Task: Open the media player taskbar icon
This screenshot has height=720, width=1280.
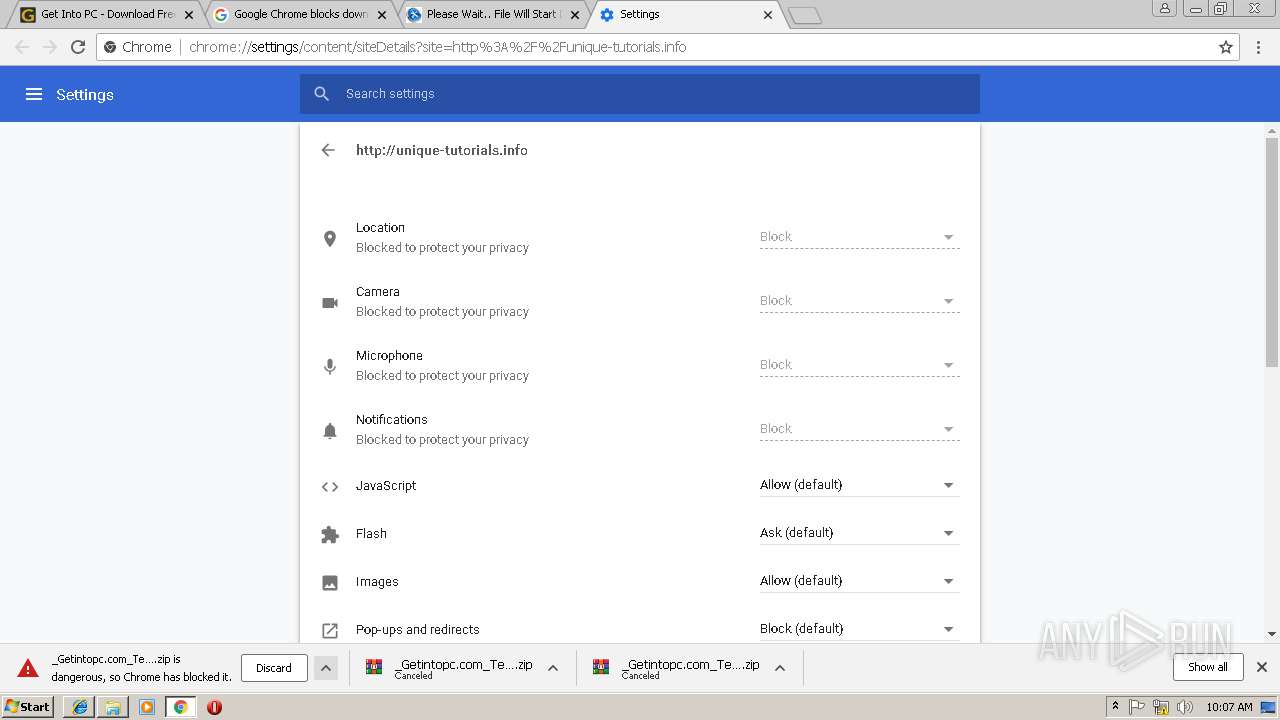Action: click(147, 707)
